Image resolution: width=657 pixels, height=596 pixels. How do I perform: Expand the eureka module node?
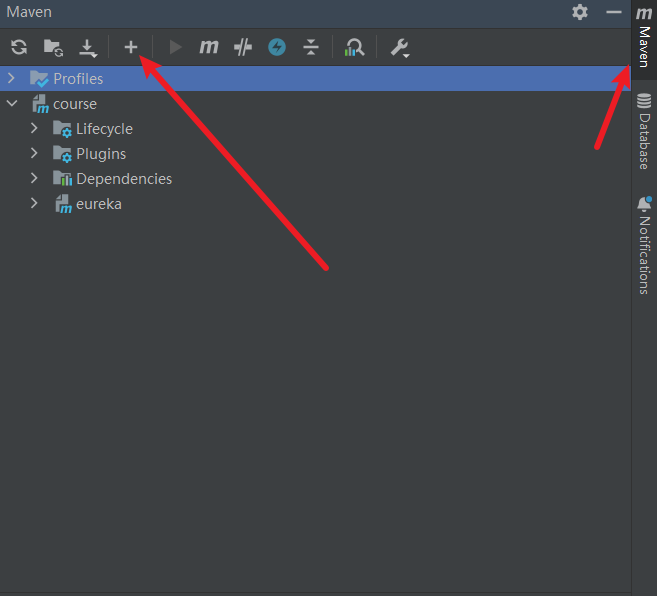(x=34, y=204)
